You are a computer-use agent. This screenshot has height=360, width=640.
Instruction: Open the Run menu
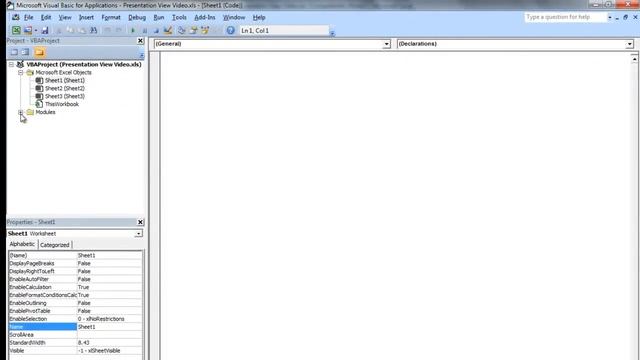tap(159, 18)
